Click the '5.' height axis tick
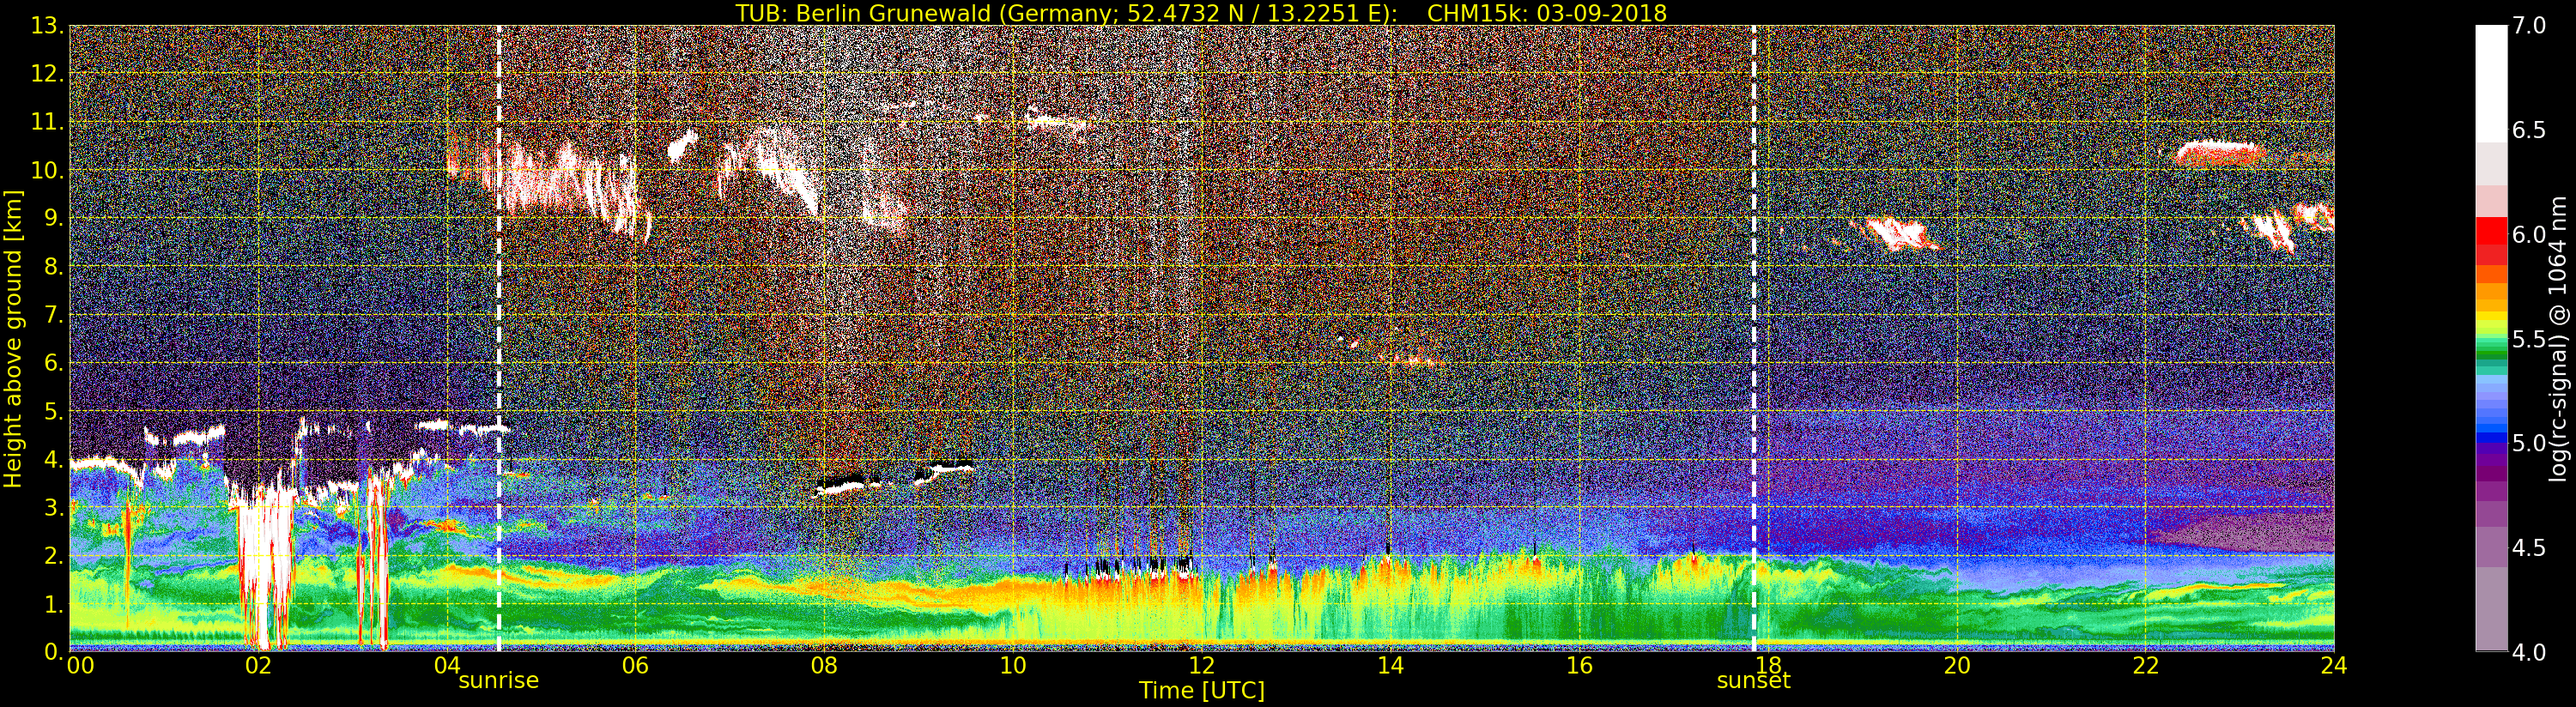 (x=53, y=411)
